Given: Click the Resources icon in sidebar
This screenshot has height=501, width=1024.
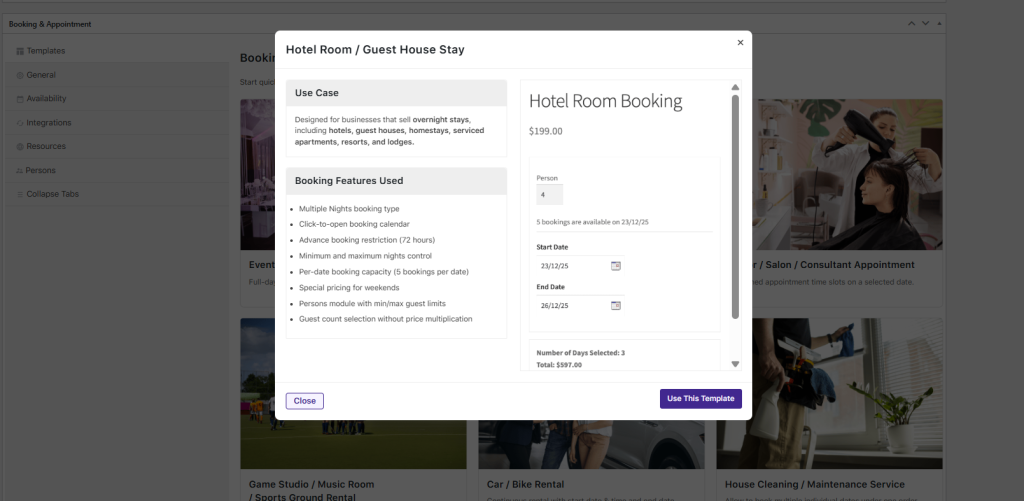Looking at the screenshot, I should tap(20, 146).
